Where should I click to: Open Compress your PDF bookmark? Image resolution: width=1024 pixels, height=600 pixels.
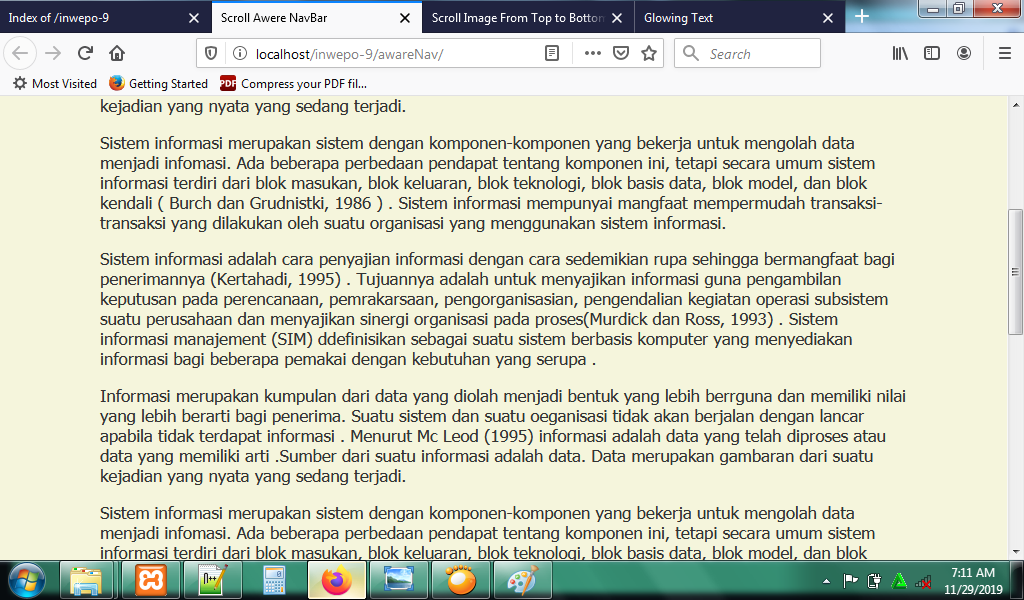[294, 84]
